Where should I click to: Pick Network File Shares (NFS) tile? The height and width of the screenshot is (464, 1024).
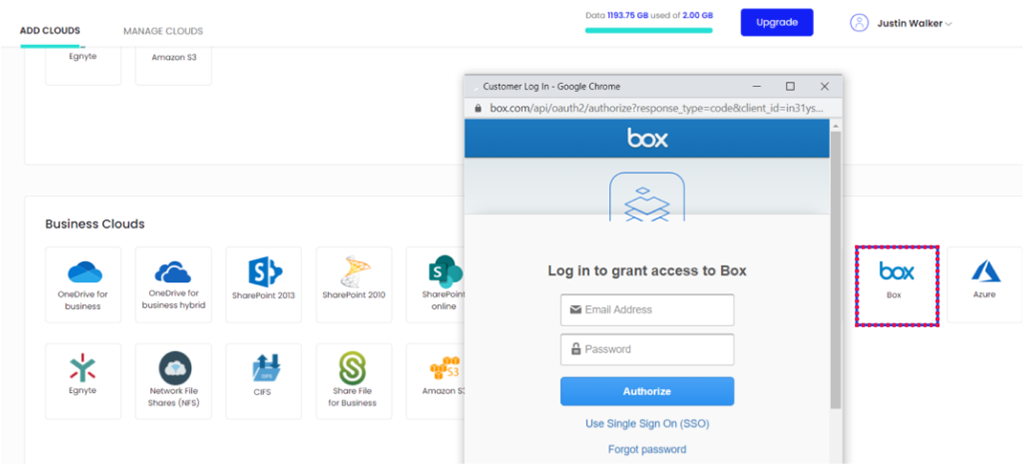point(173,381)
